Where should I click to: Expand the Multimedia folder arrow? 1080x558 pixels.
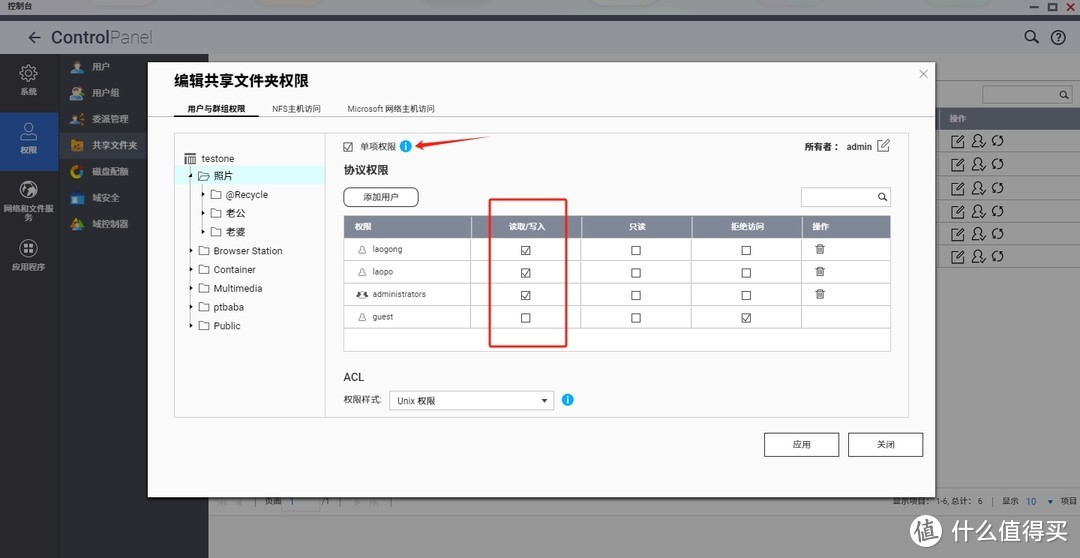point(191,288)
